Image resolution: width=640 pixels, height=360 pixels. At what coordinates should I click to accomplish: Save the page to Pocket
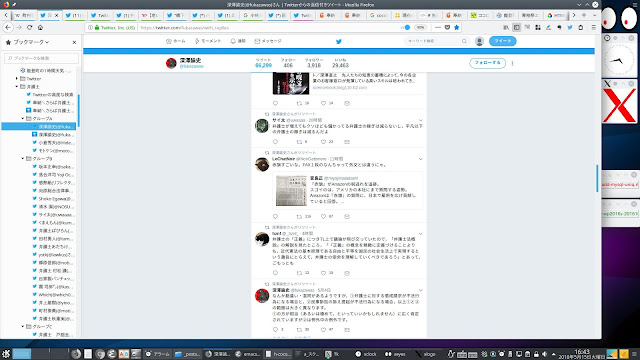(x=447, y=27)
